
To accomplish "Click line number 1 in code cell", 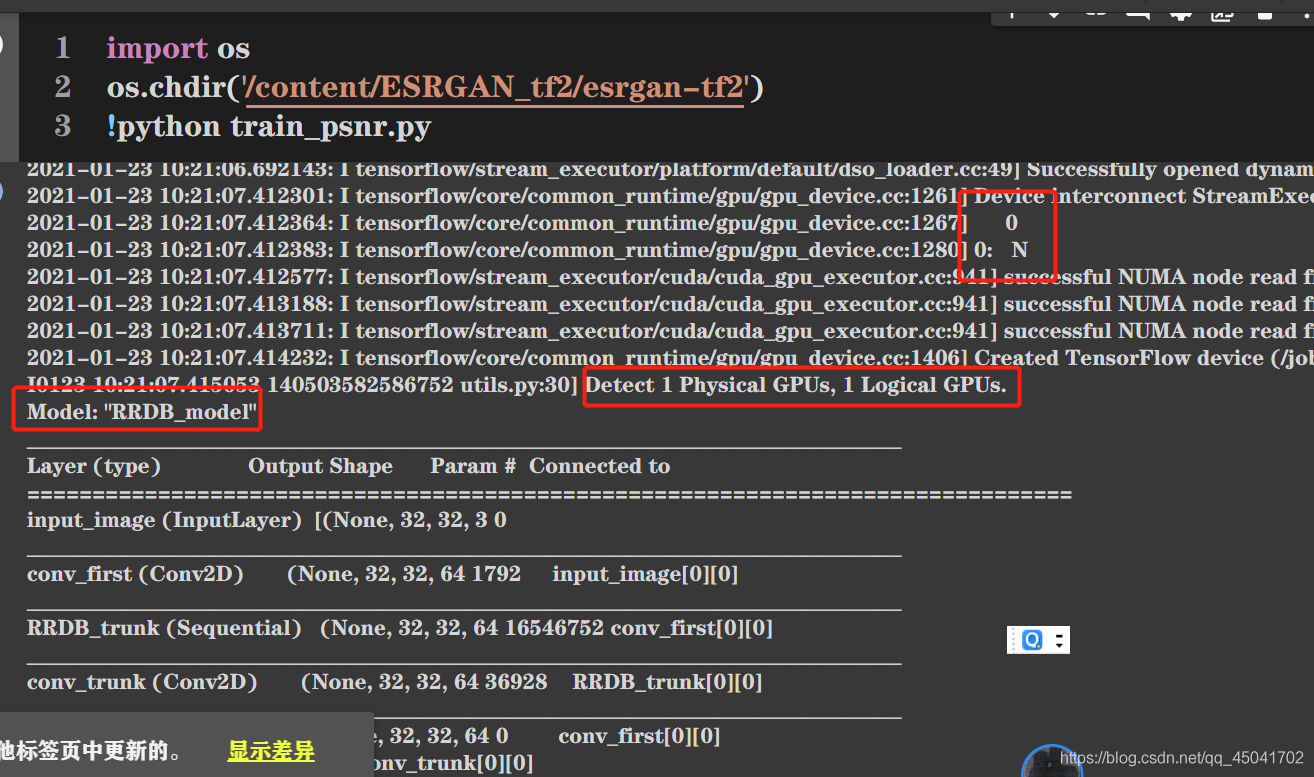I will coord(63,48).
